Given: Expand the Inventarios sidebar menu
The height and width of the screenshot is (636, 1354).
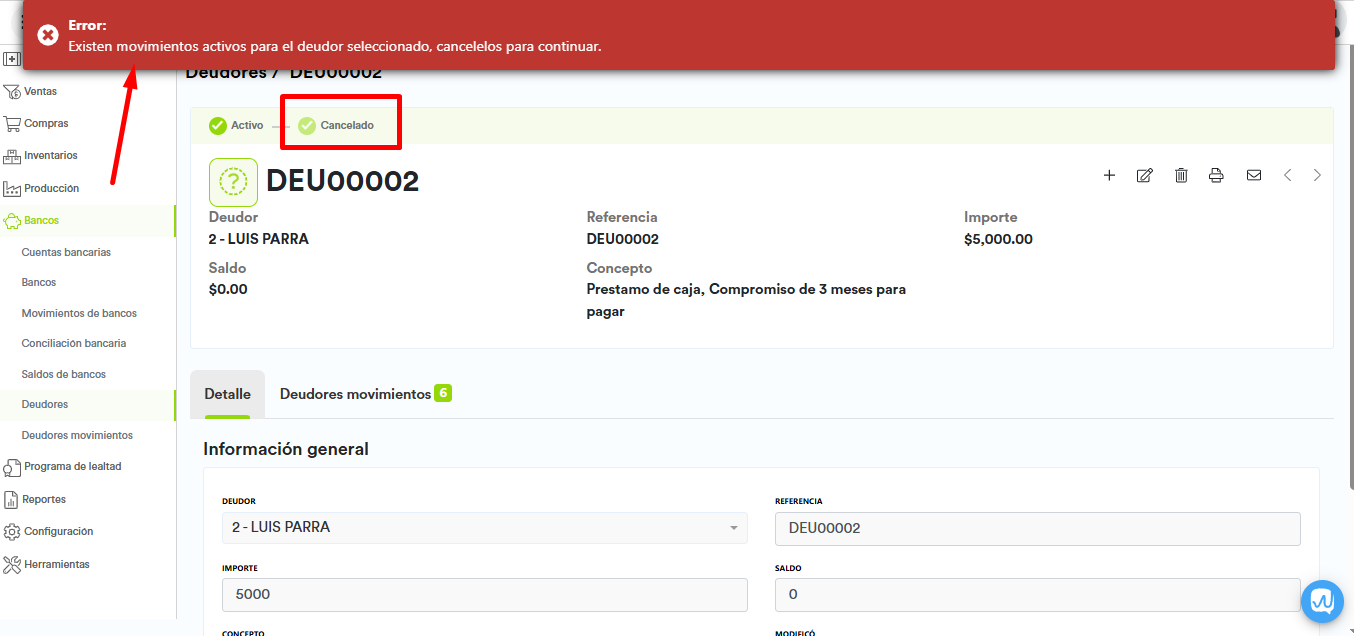Looking at the screenshot, I should click(50, 156).
